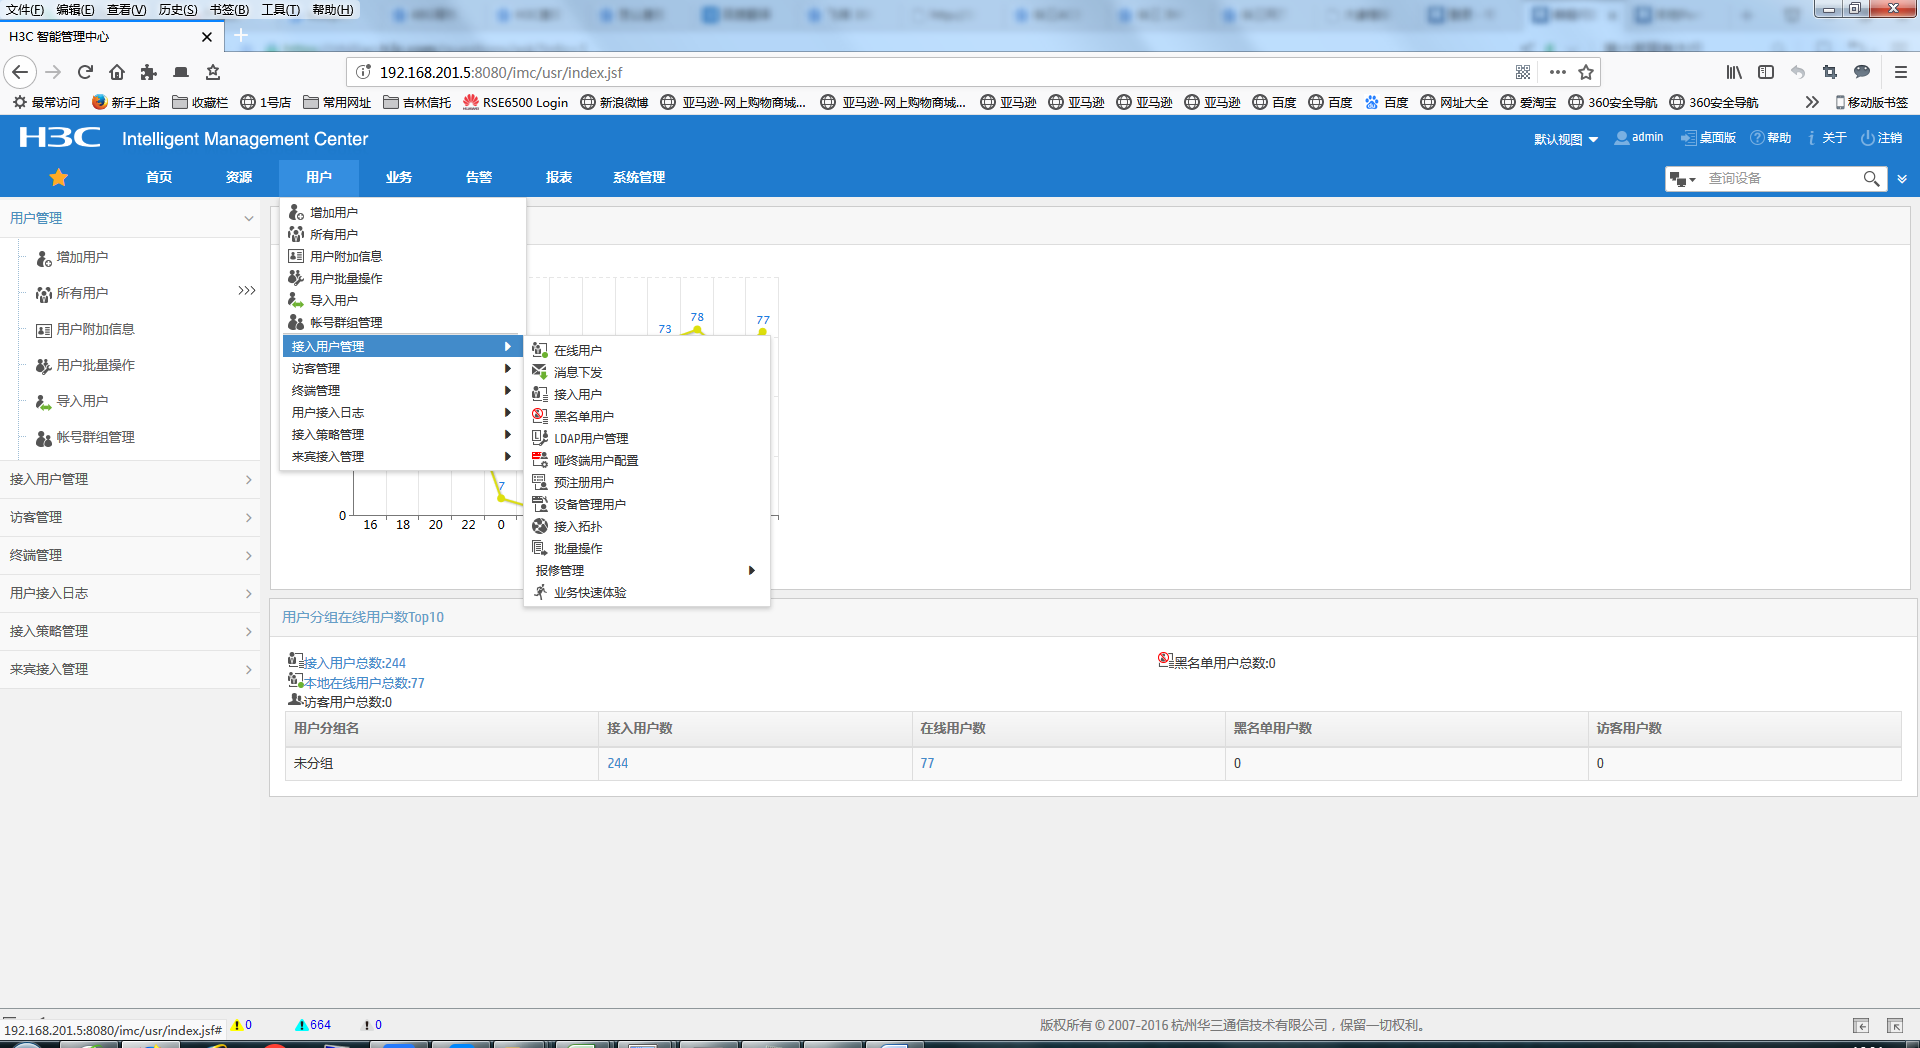This screenshot has width=1920, height=1048.
Task: Open the 告警 navigation tab
Action: [x=479, y=177]
